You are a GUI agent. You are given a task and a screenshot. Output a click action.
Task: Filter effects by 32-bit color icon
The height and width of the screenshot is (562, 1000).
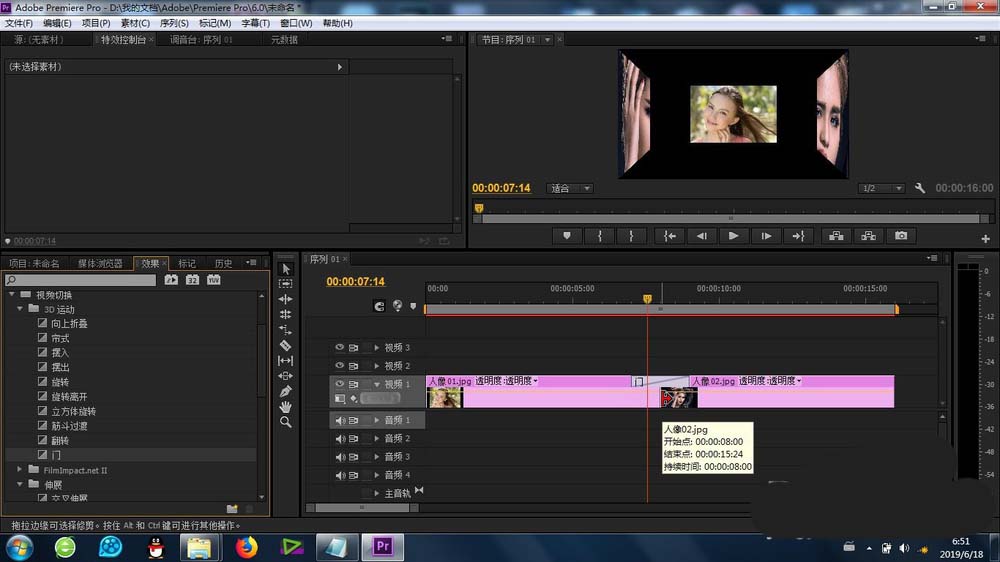pyautogui.click(x=192, y=280)
